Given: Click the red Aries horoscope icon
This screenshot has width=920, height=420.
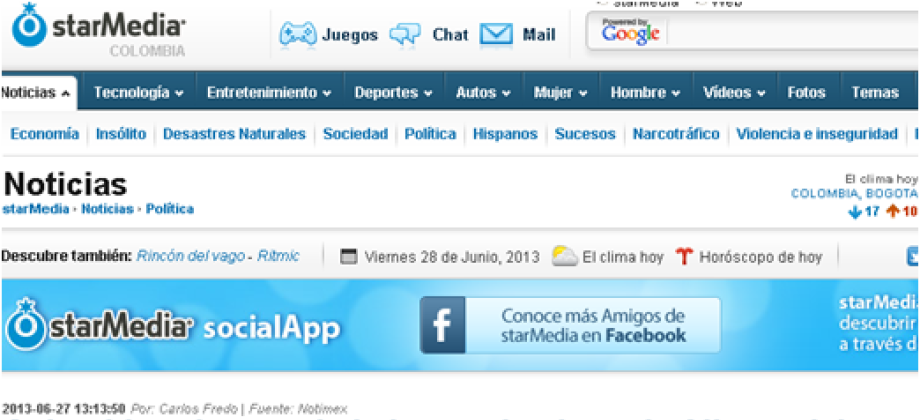Looking at the screenshot, I should [x=684, y=257].
